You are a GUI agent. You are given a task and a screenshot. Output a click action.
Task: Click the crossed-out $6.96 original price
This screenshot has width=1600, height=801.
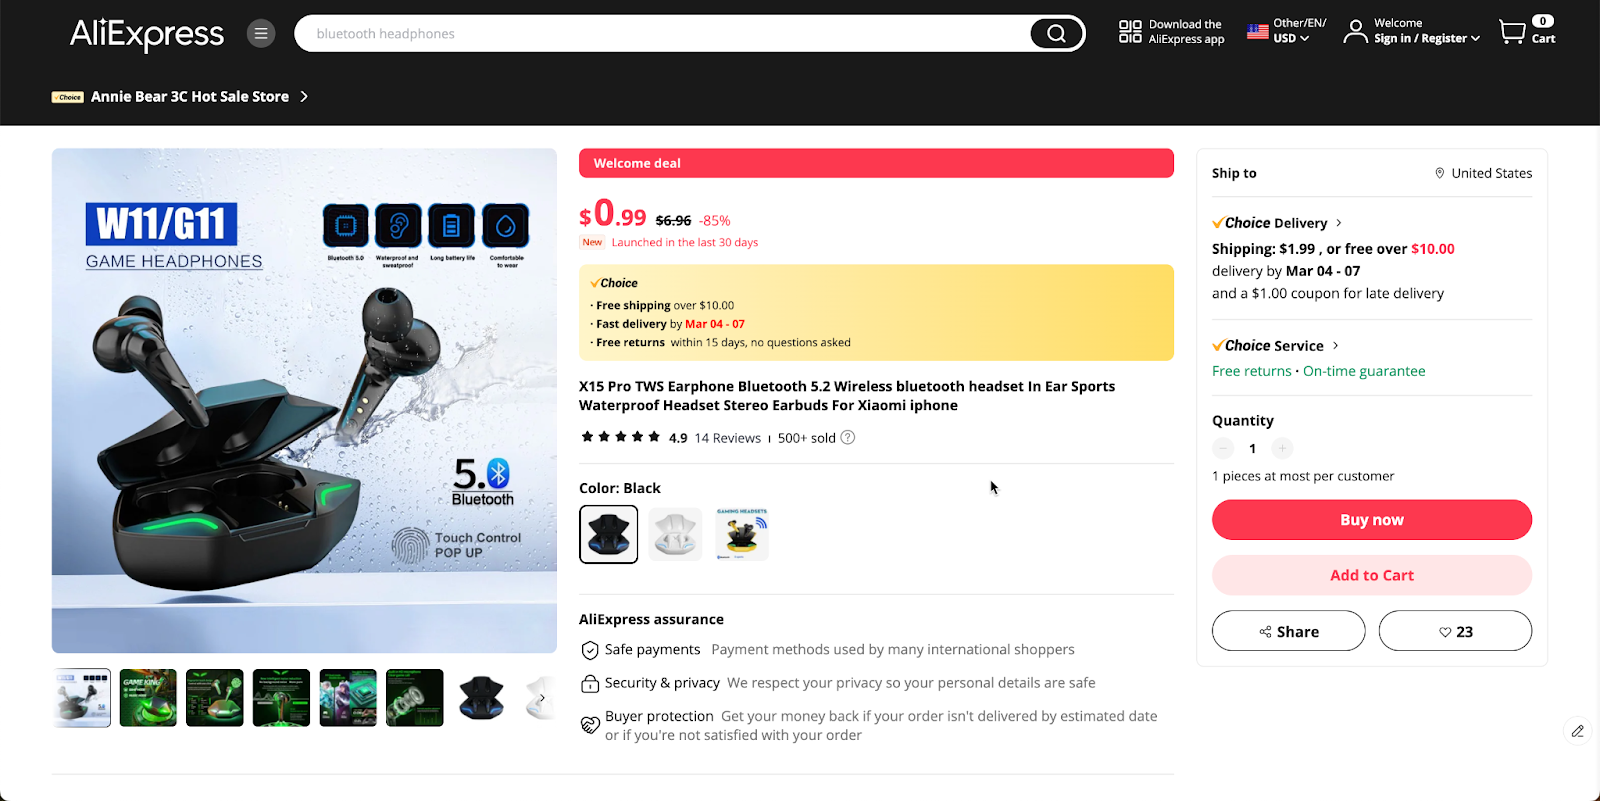coord(673,221)
